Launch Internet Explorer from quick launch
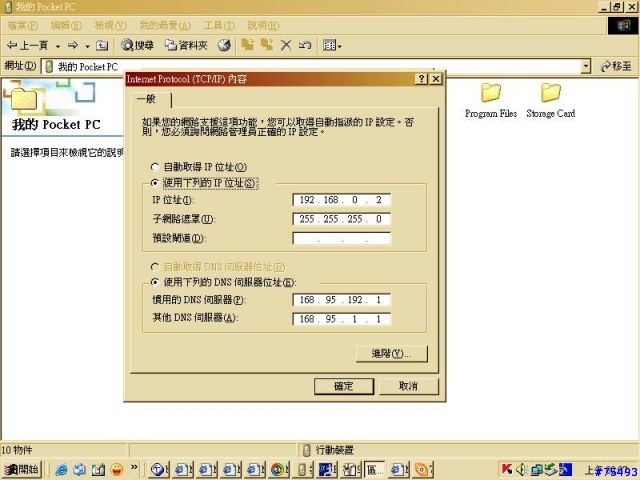Image resolution: width=640 pixels, height=480 pixels. click(61, 470)
